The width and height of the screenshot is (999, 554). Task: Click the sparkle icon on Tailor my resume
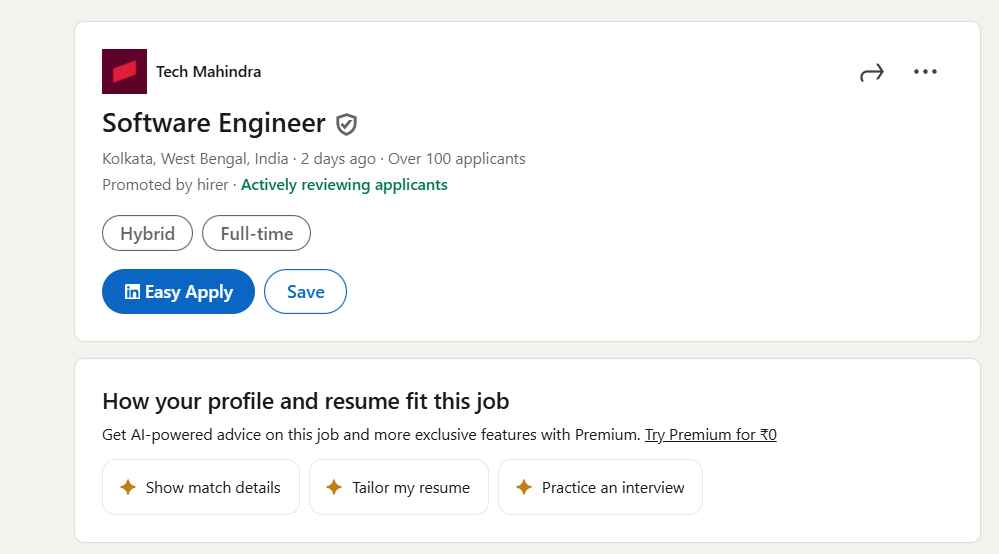(334, 488)
